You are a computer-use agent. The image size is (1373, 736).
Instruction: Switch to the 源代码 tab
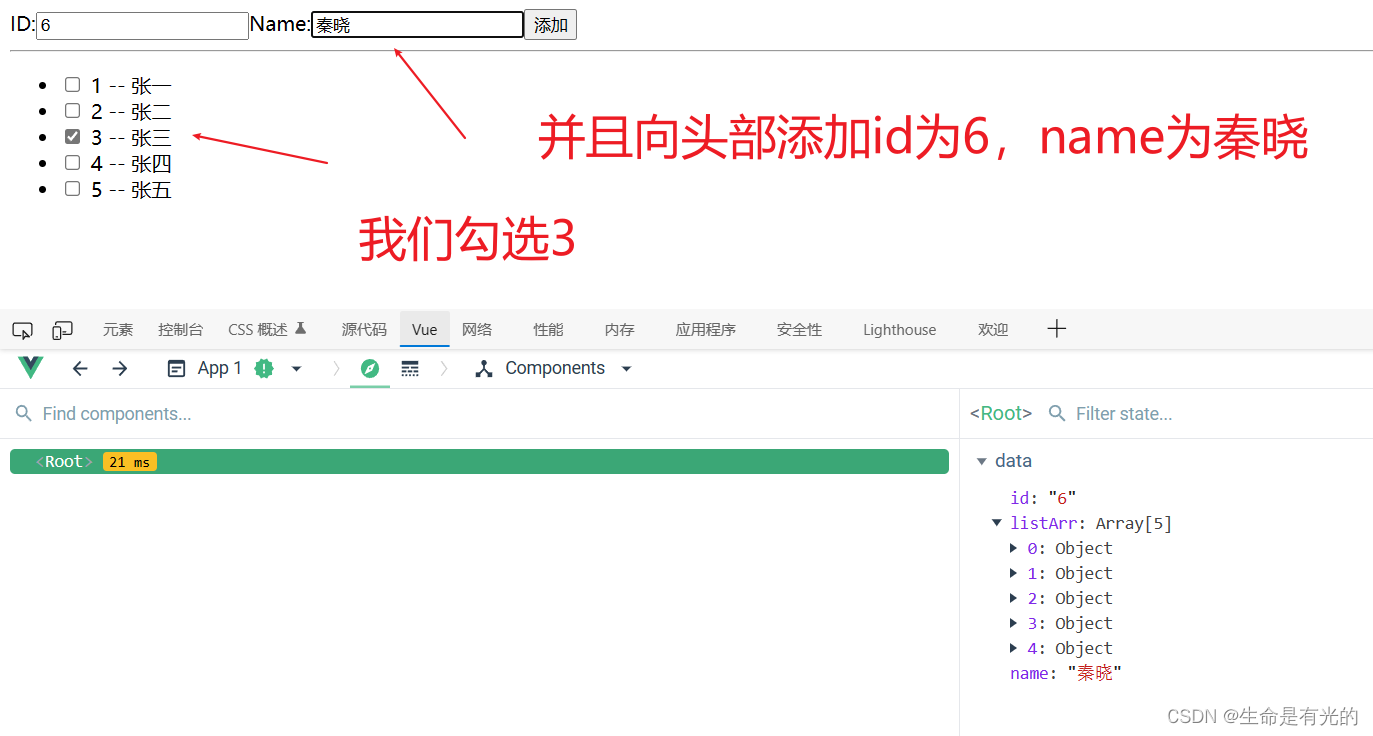(x=364, y=330)
